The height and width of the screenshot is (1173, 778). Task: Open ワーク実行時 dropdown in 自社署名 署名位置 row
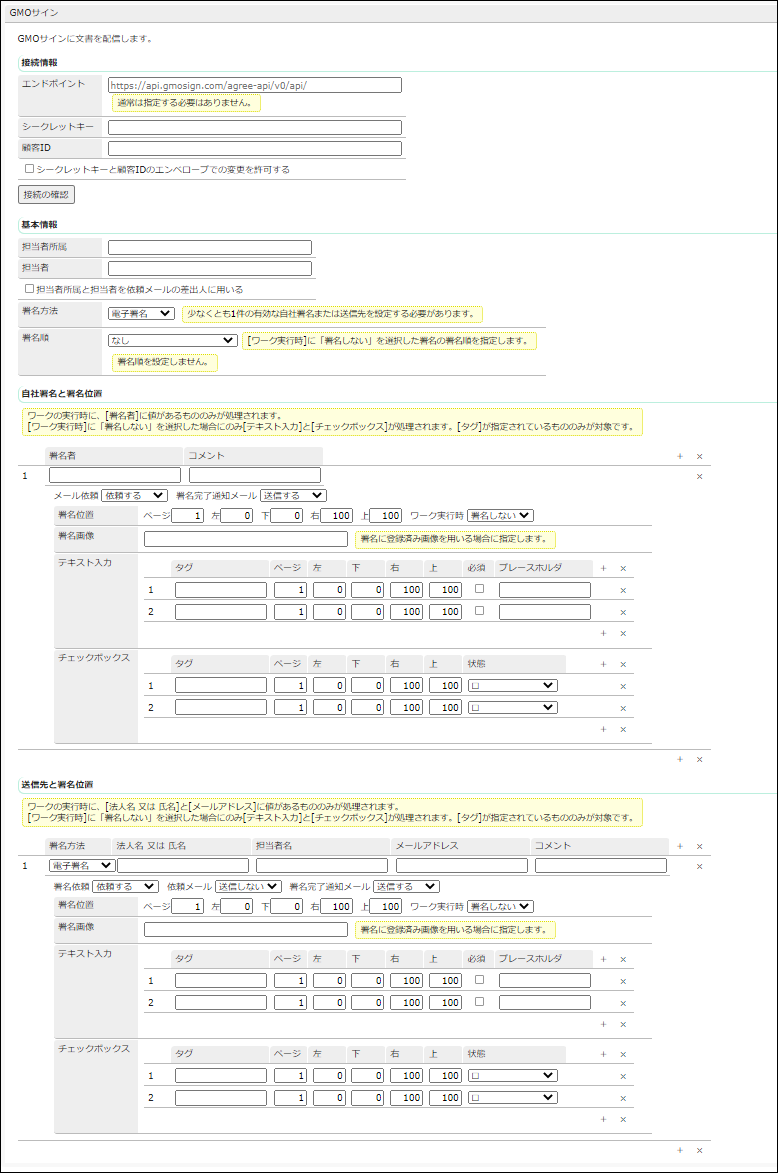(x=500, y=515)
